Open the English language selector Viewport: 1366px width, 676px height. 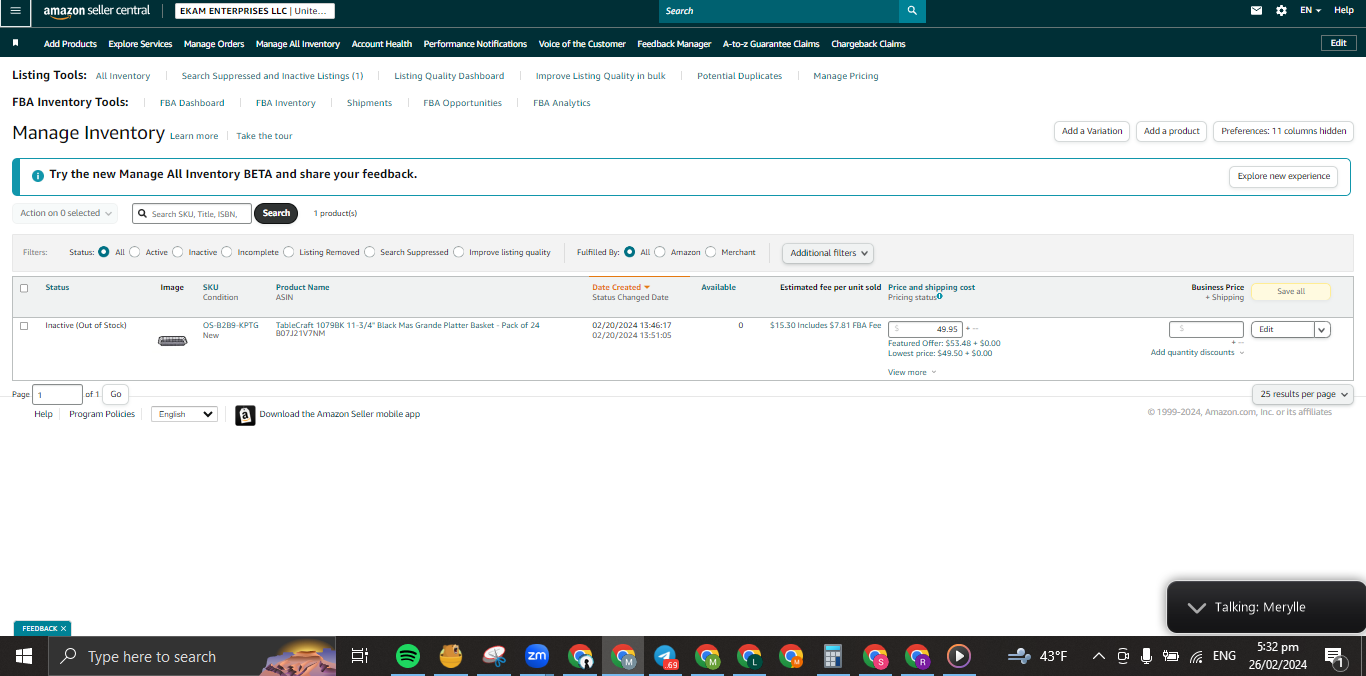click(x=184, y=414)
